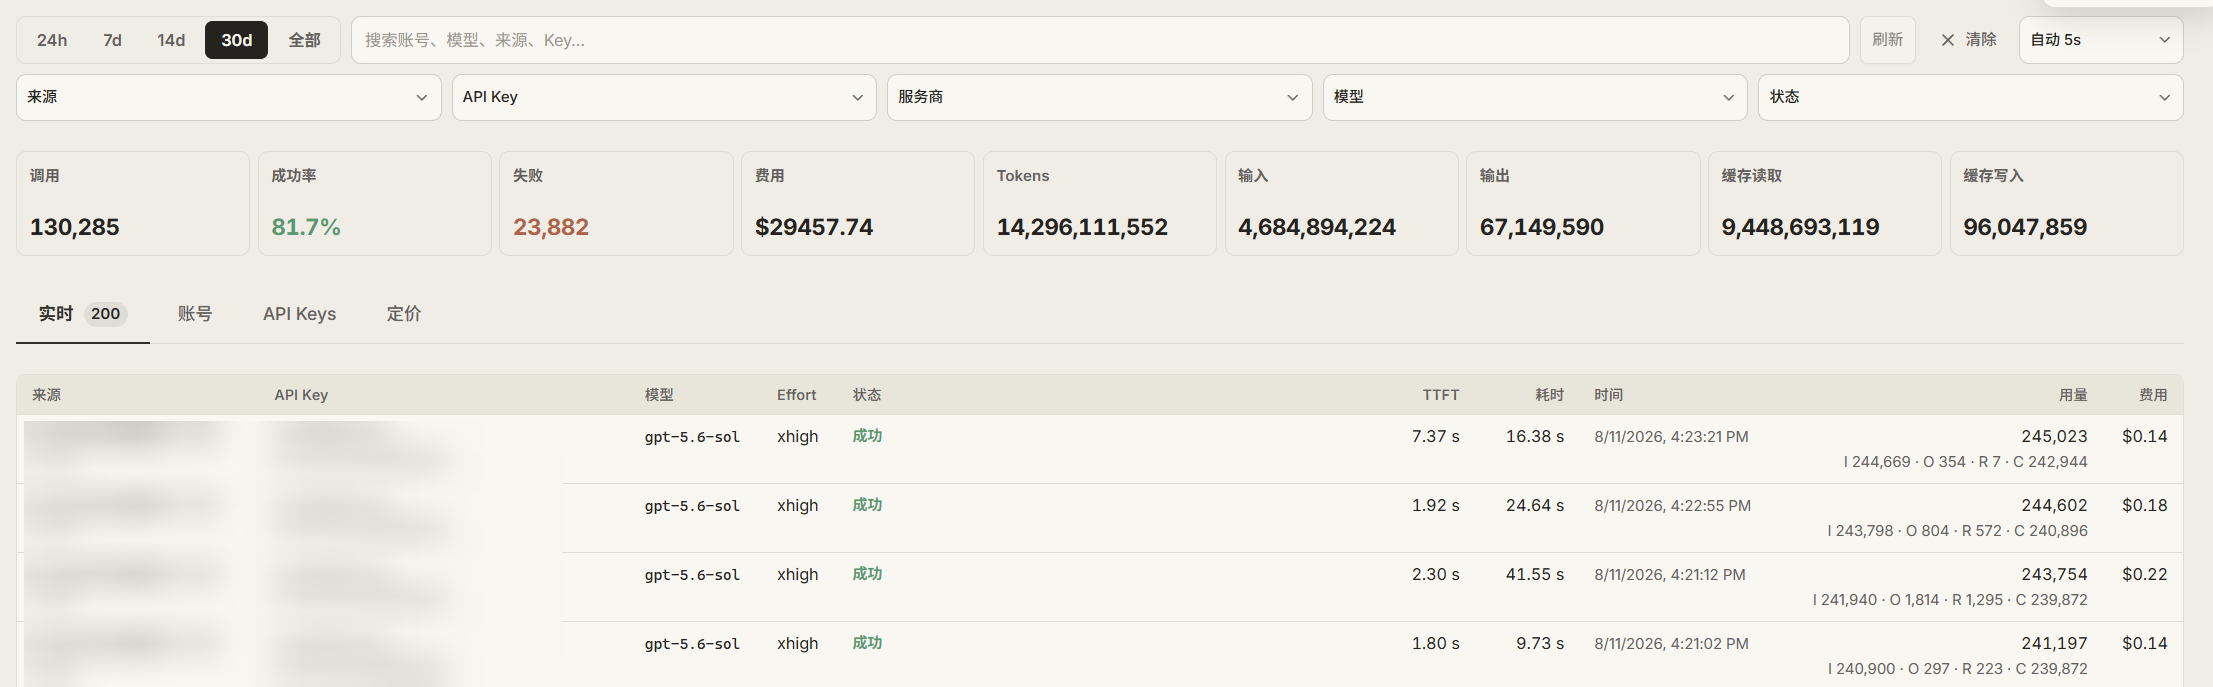Click xhigh effort in the 4:21:02 PM row

tap(797, 644)
